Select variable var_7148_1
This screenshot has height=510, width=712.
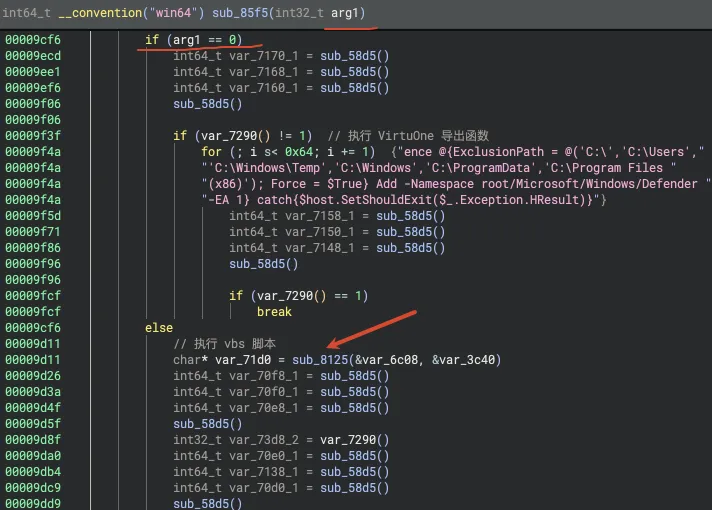pos(320,248)
